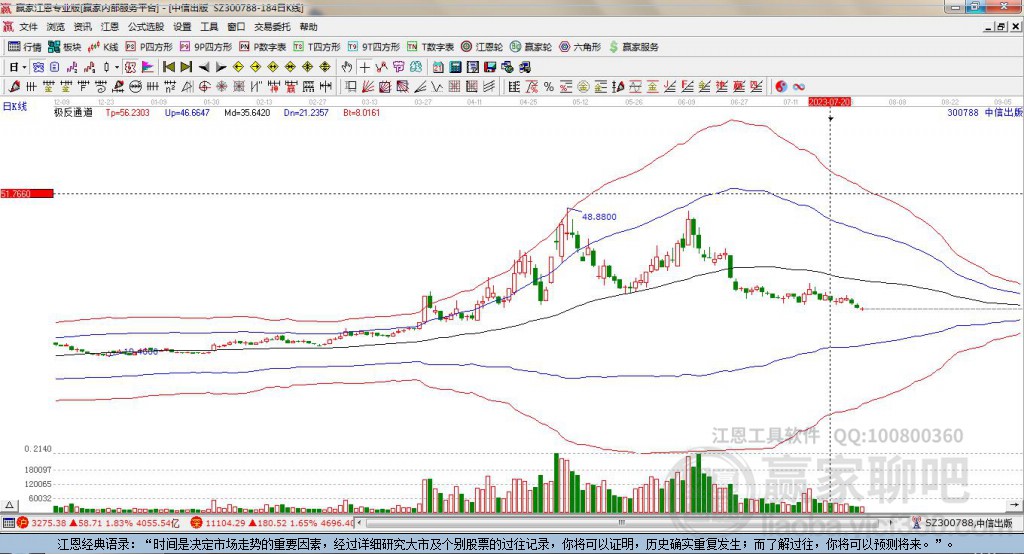Select the gold coin circle tool
1024x554 pixels.
click(x=583, y=86)
